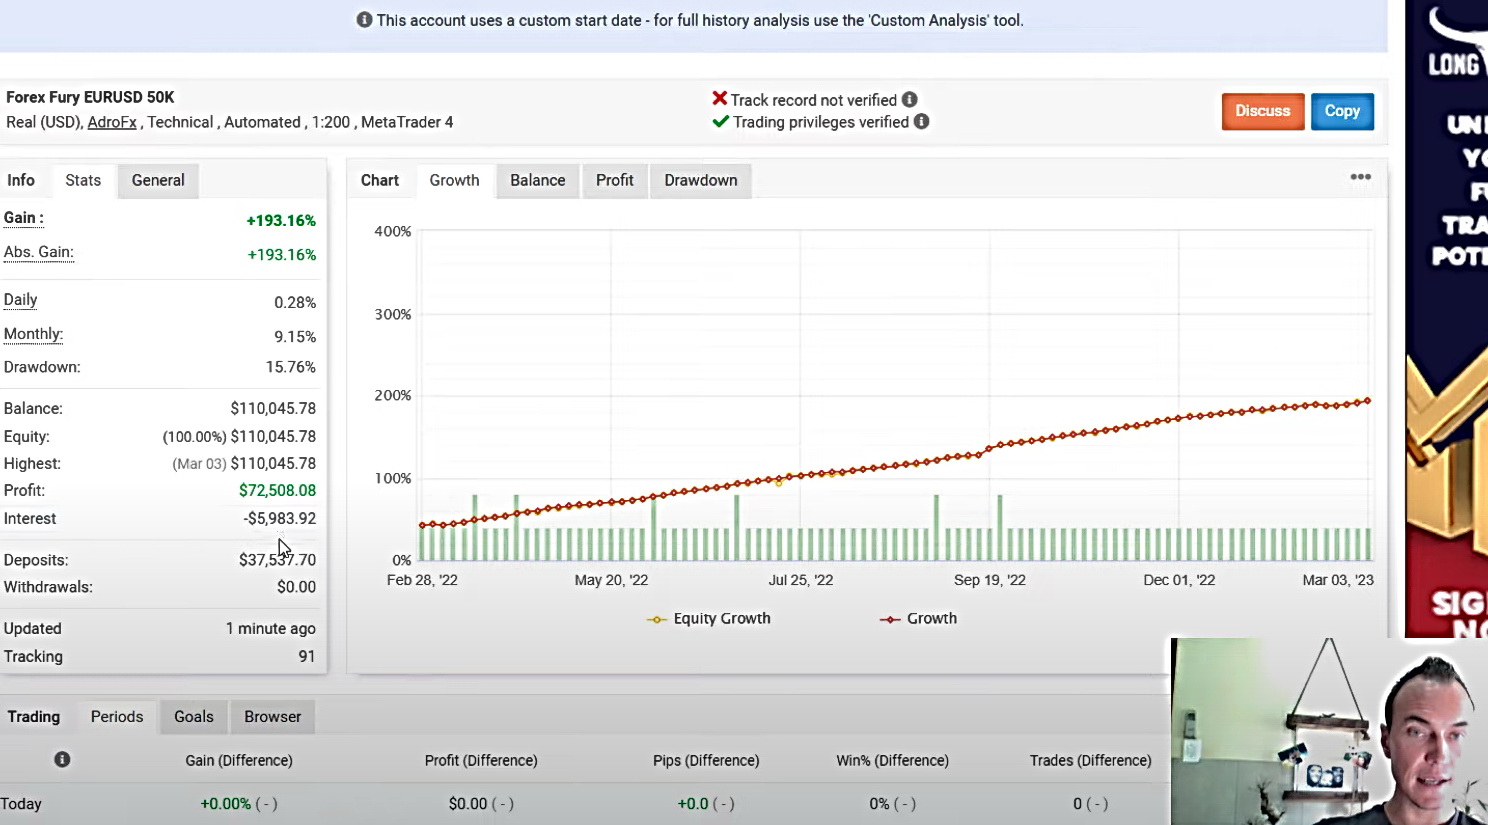Click the Balance amount $110,045.78
The height and width of the screenshot is (825, 1488).
pyautogui.click(x=273, y=408)
